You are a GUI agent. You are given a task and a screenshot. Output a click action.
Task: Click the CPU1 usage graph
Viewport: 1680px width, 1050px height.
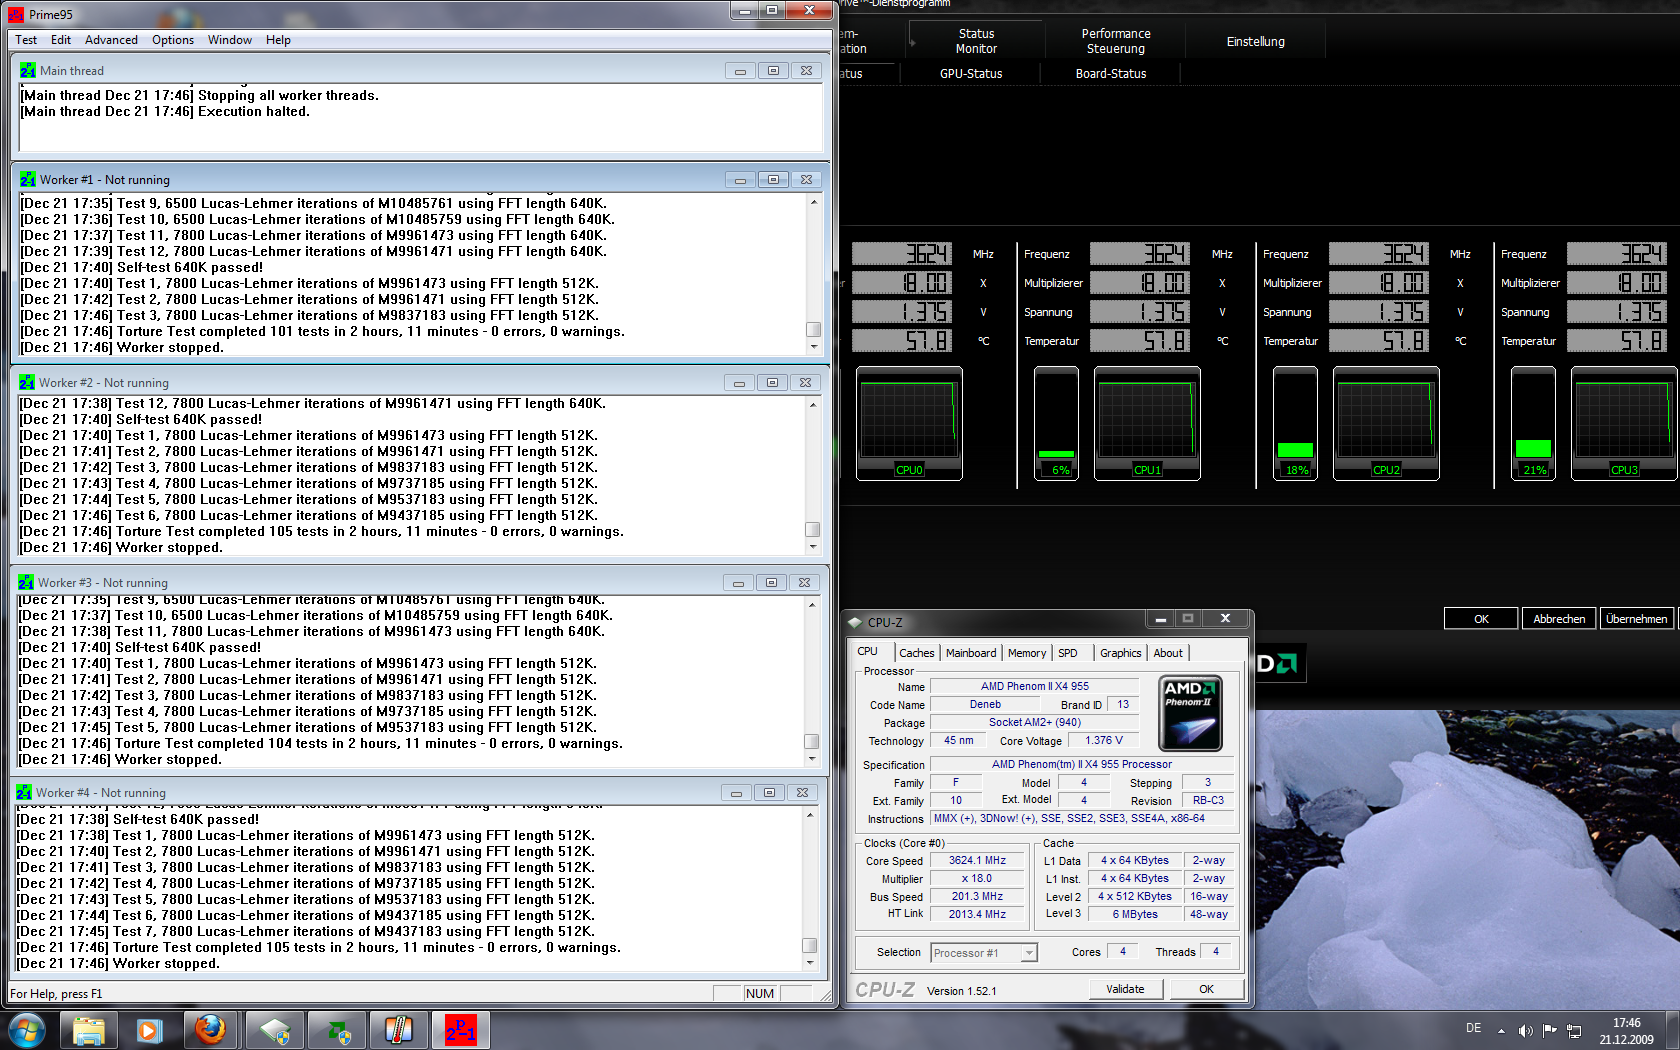[x=1147, y=423]
